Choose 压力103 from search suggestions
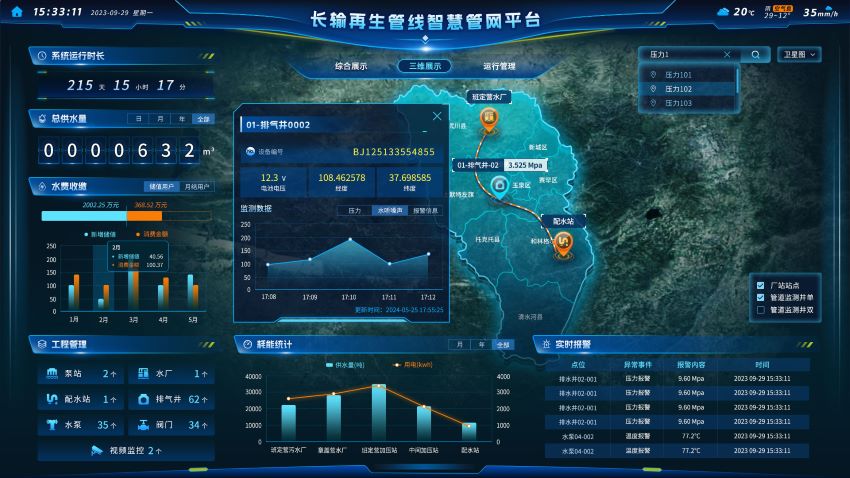The width and height of the screenshot is (850, 478). point(687,103)
